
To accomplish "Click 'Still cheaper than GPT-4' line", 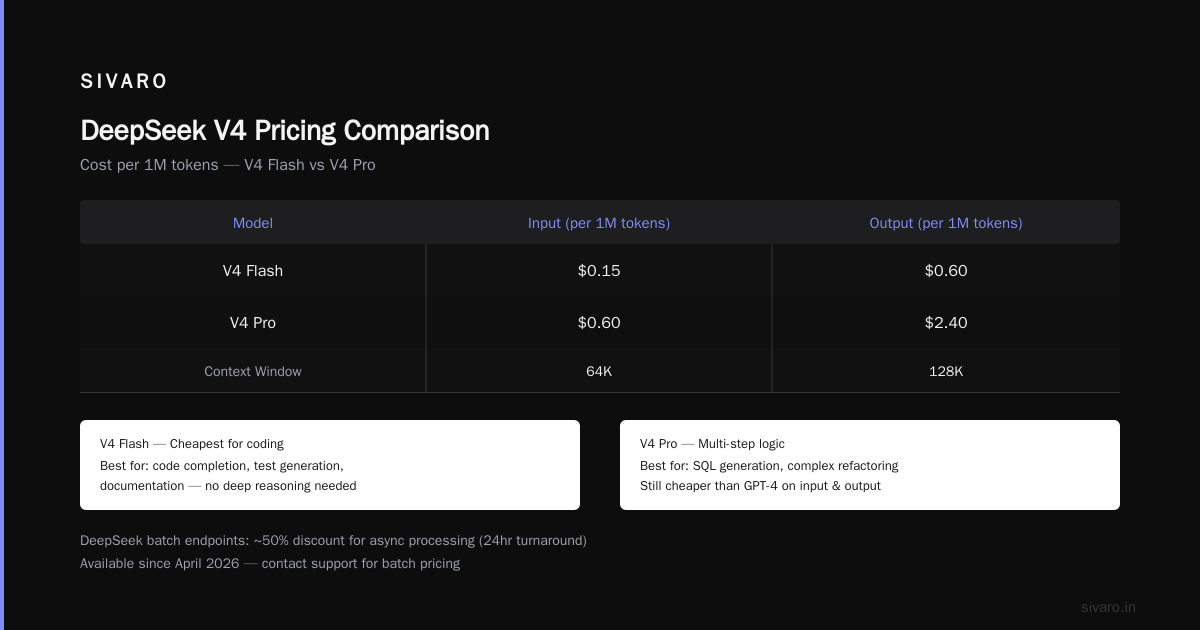I will point(760,486).
